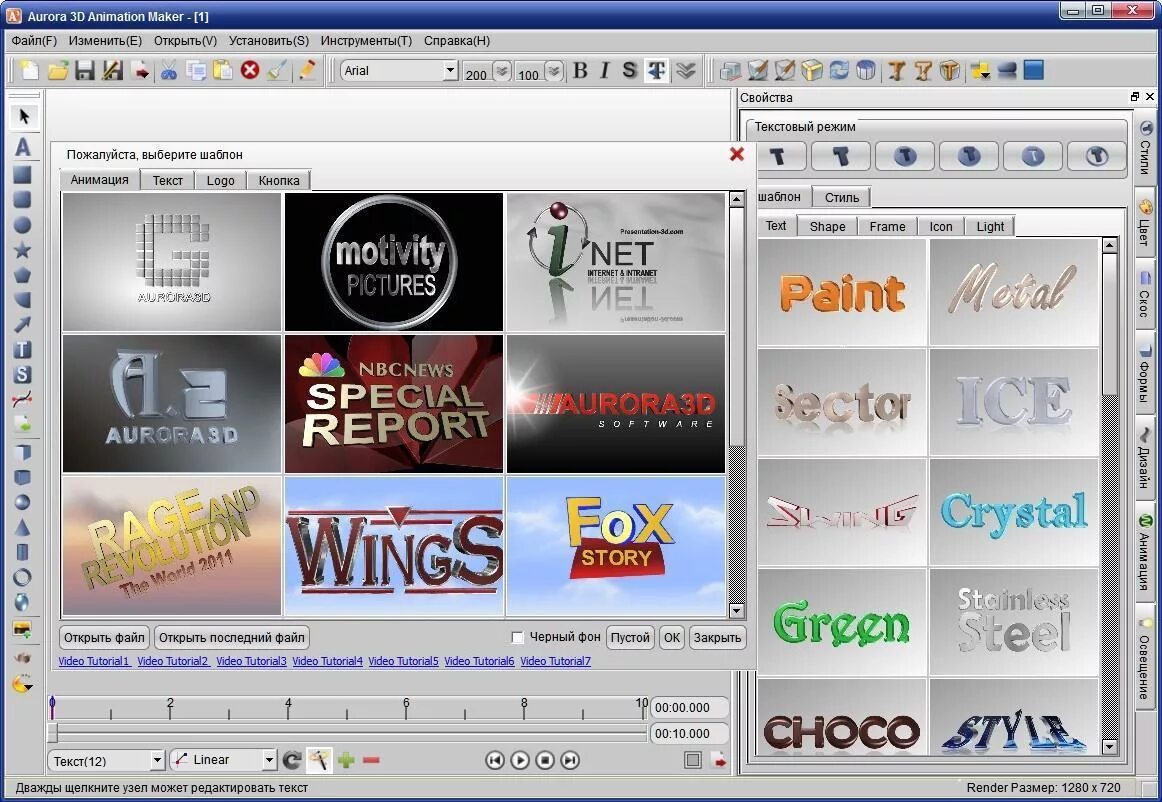Click the Stop playback button
The height and width of the screenshot is (802, 1162).
[545, 760]
